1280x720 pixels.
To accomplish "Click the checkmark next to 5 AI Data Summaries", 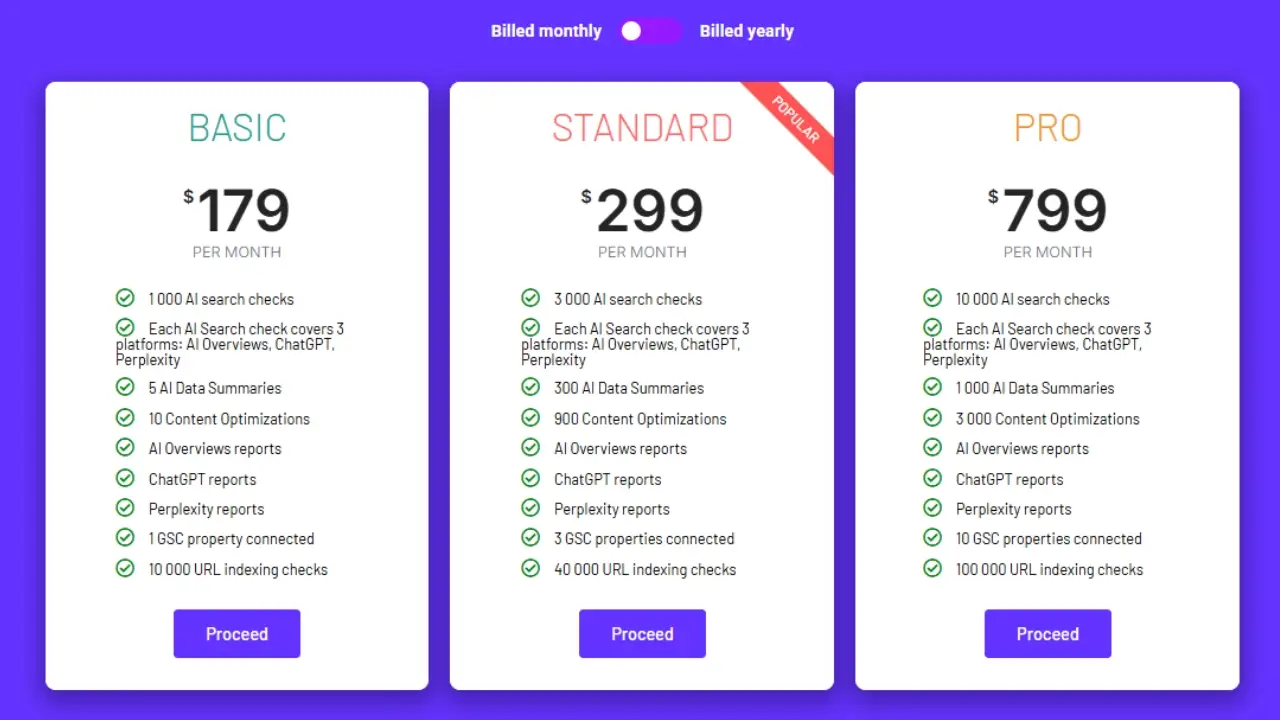I will coord(125,388).
